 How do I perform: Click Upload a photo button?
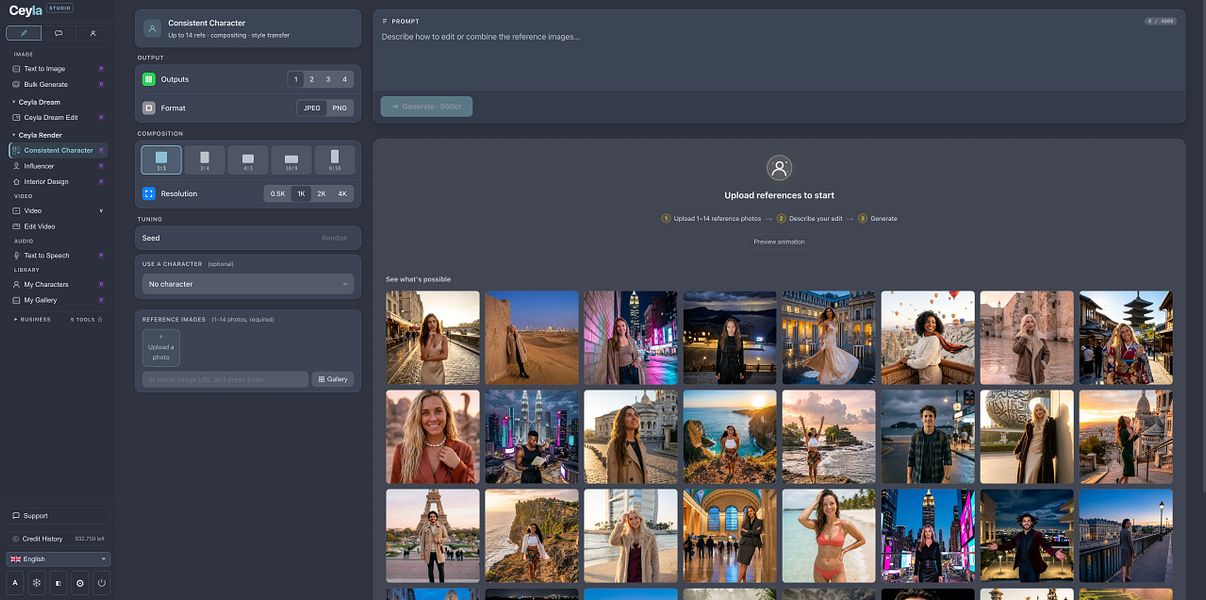(161, 348)
